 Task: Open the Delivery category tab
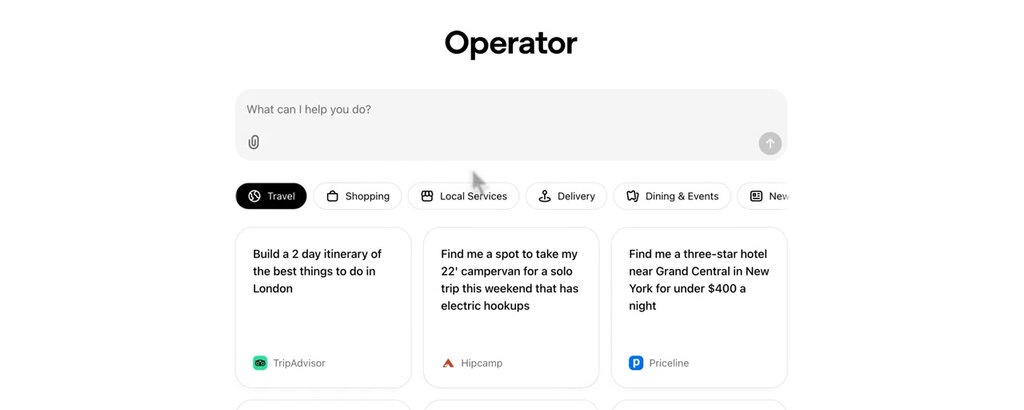[566, 196]
